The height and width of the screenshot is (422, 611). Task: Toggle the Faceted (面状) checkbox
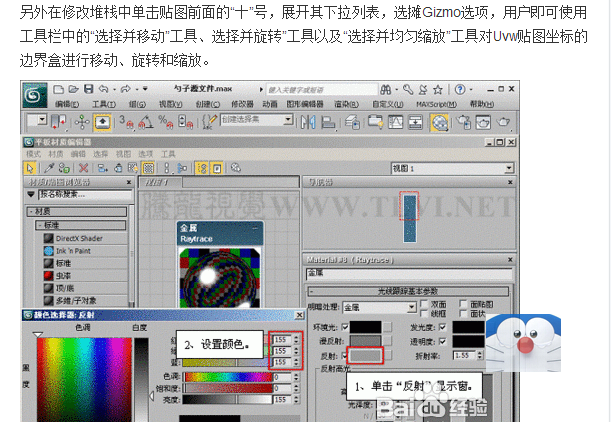[463, 313]
